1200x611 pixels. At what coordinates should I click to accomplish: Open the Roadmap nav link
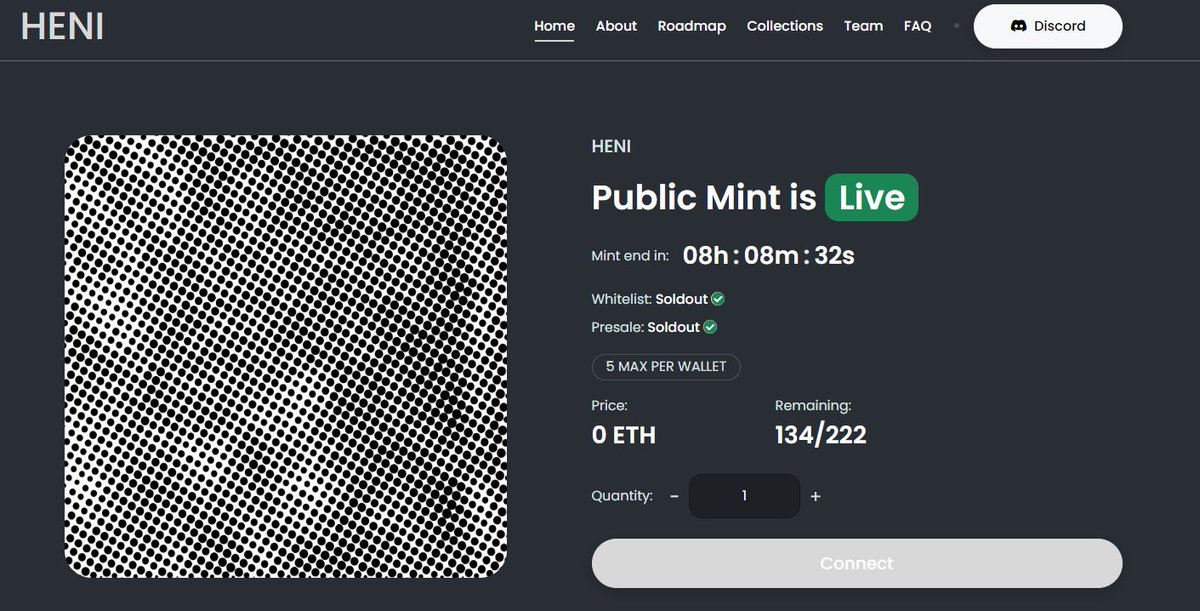692,26
